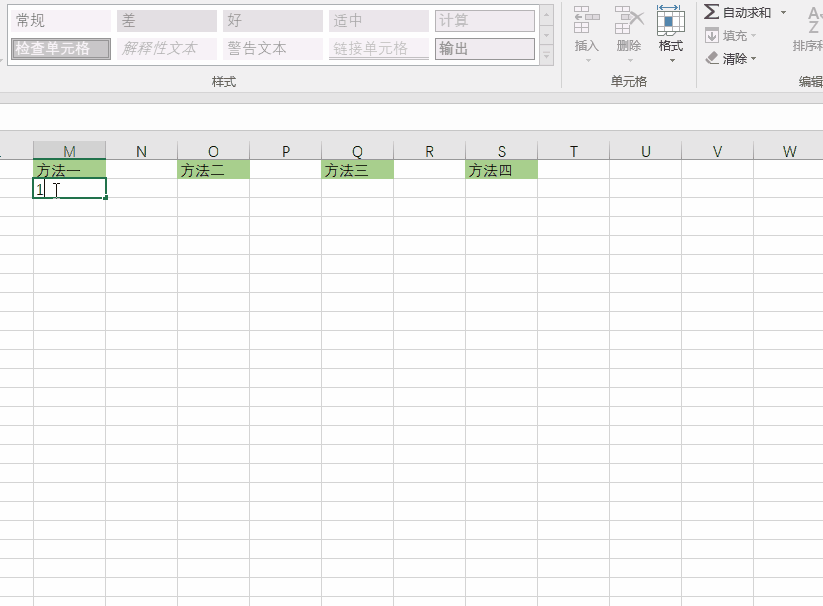Open the 填充 dropdown arrow
Screen dimensions: 823x606
(754, 36)
